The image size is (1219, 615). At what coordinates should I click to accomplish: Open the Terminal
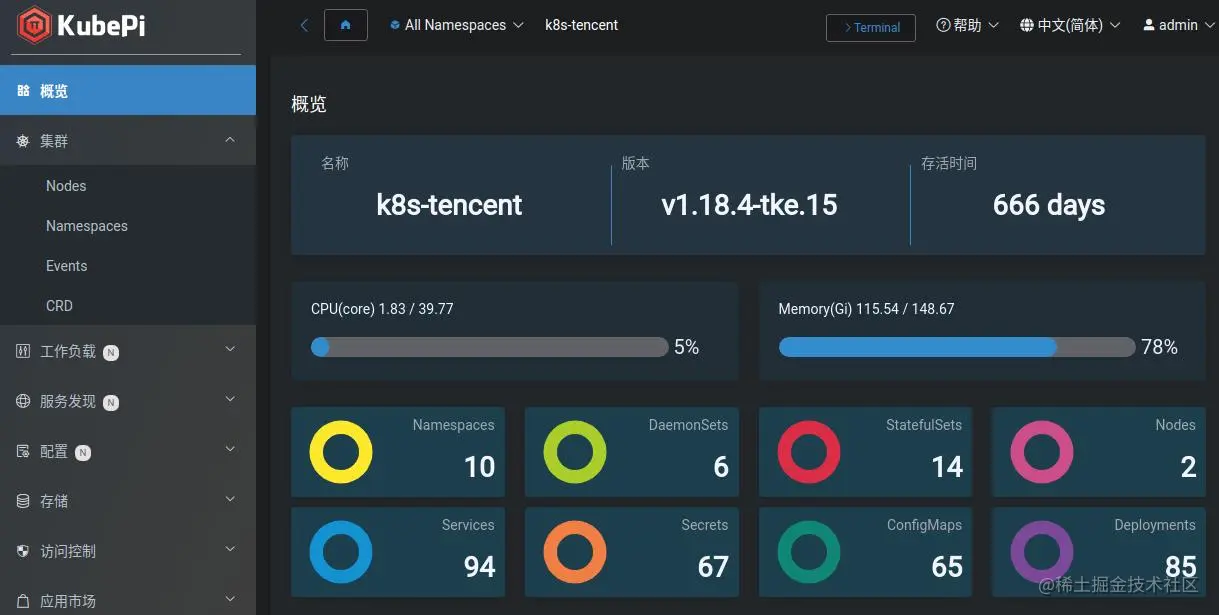coord(871,28)
